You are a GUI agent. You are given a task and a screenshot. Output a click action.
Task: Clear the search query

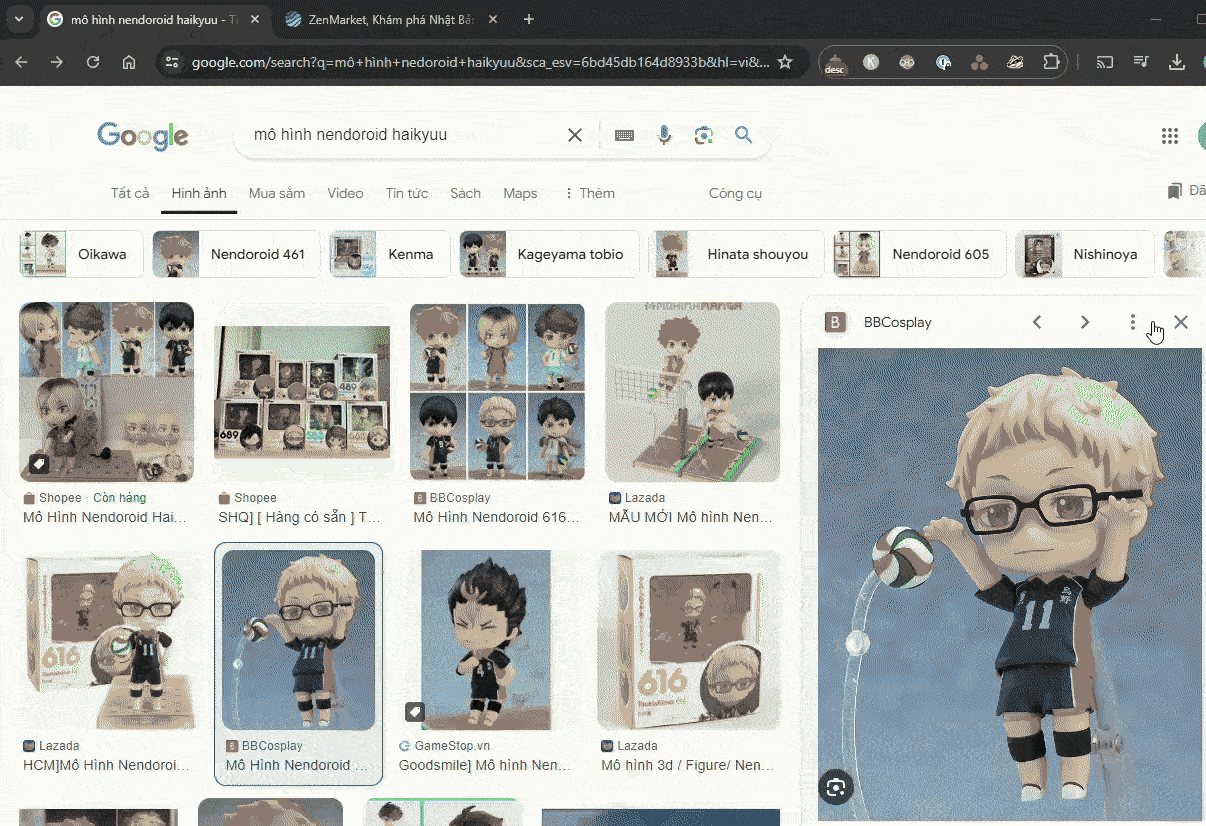575,135
